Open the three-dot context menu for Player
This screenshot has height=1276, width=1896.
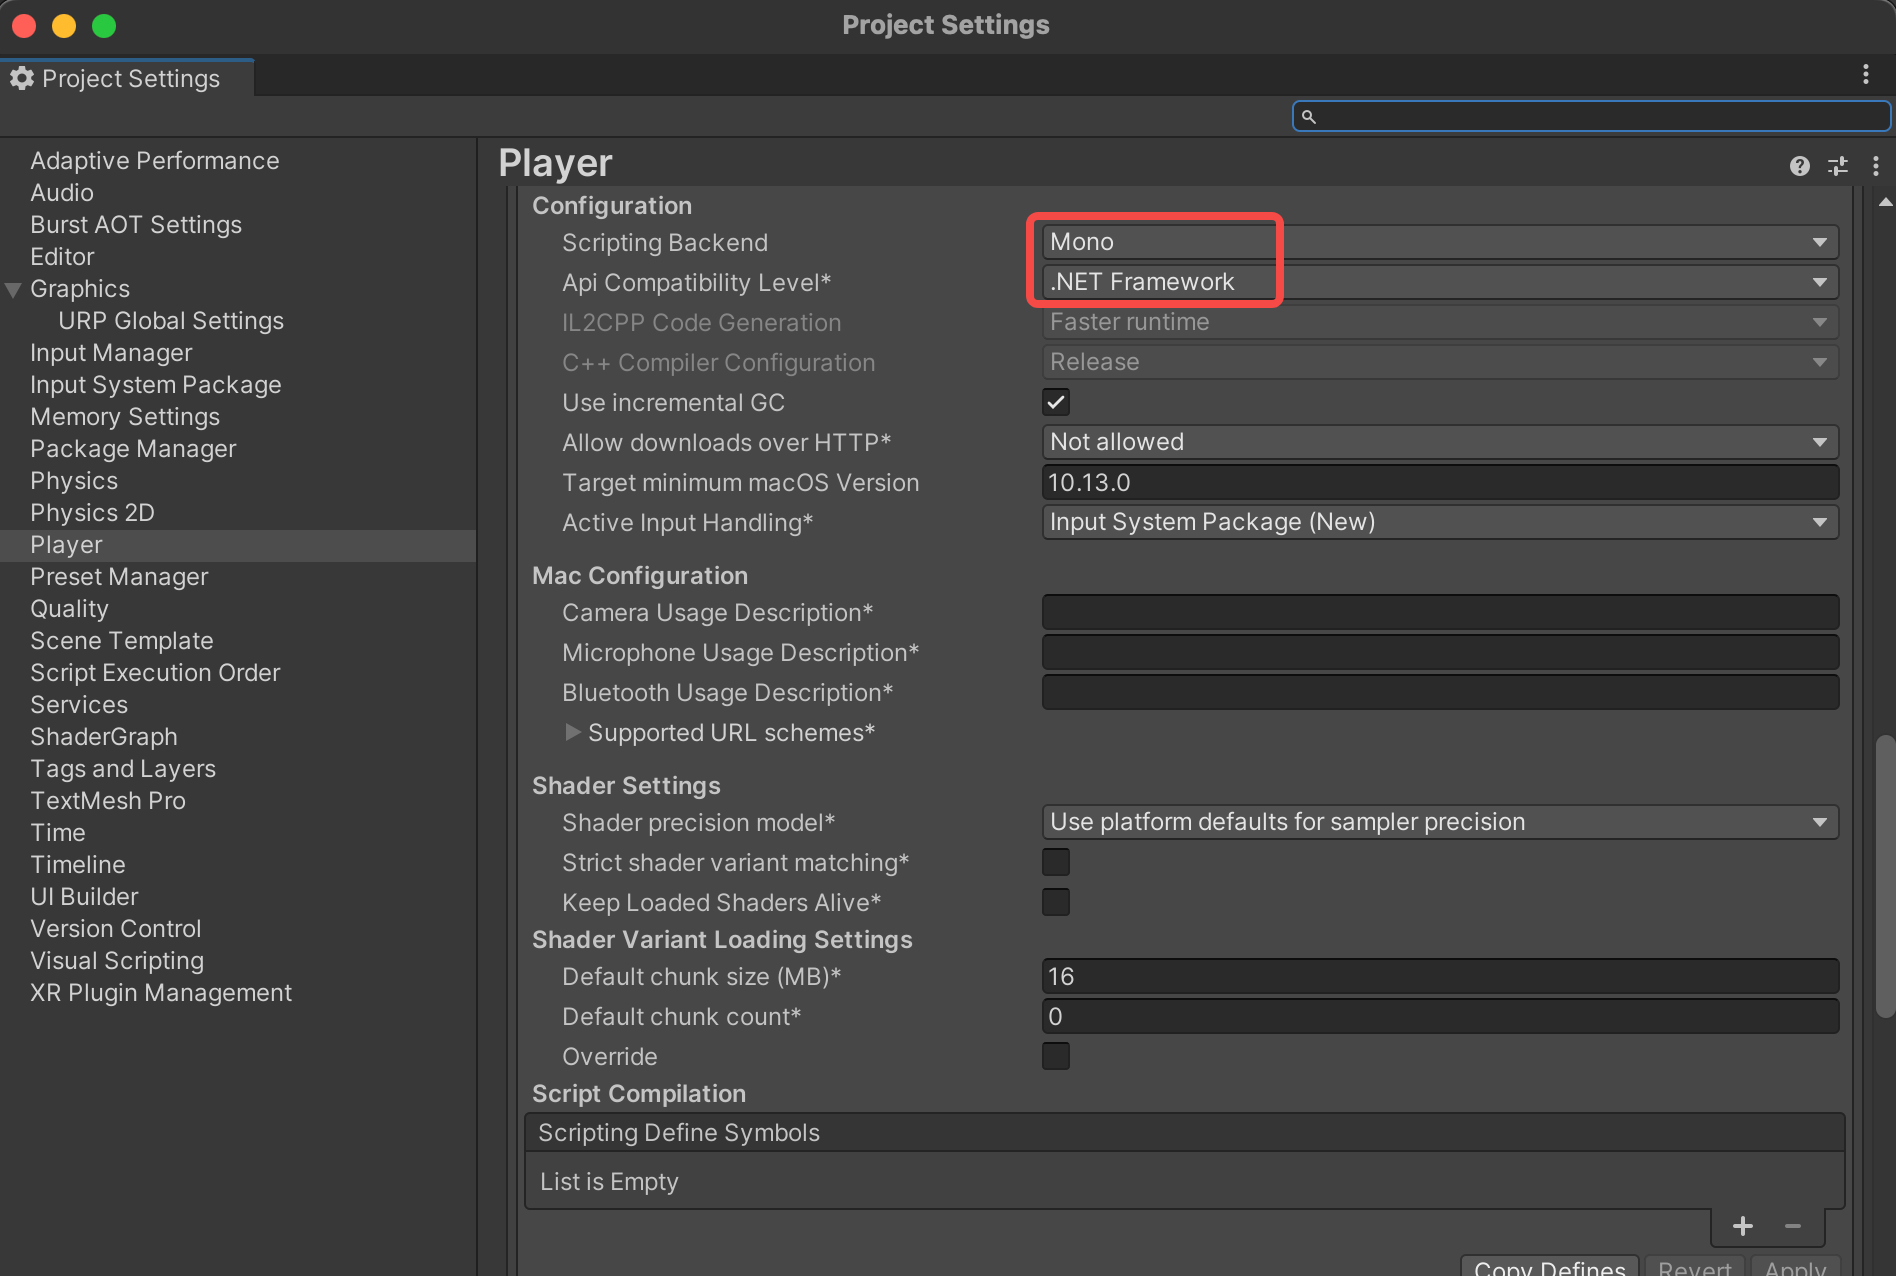1876,166
